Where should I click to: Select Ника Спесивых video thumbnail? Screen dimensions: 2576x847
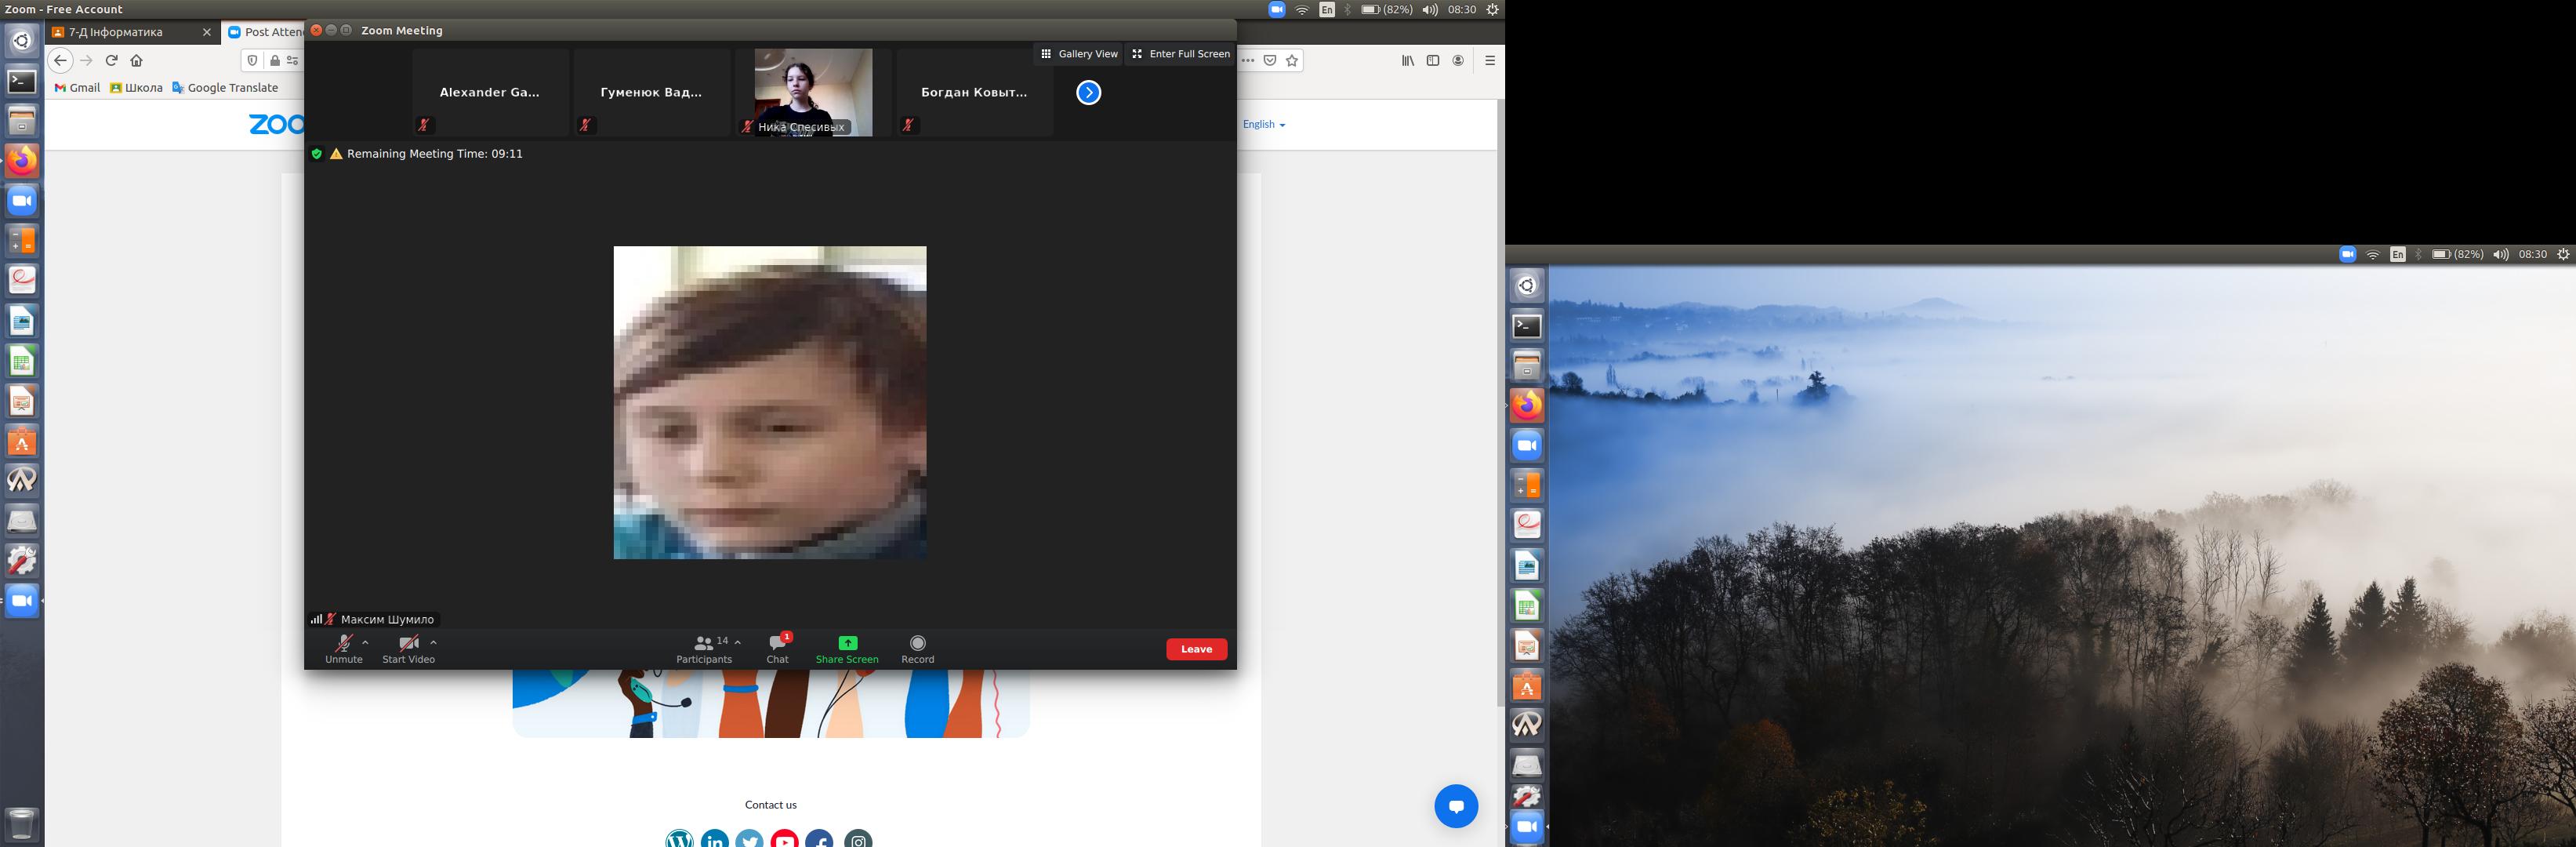click(x=812, y=92)
